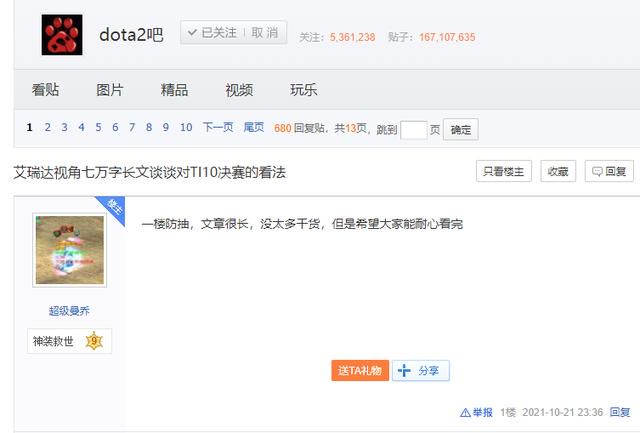The height and width of the screenshot is (433, 640).
Task: Click the 神装救世 level 9 badge
Action: 69,341
